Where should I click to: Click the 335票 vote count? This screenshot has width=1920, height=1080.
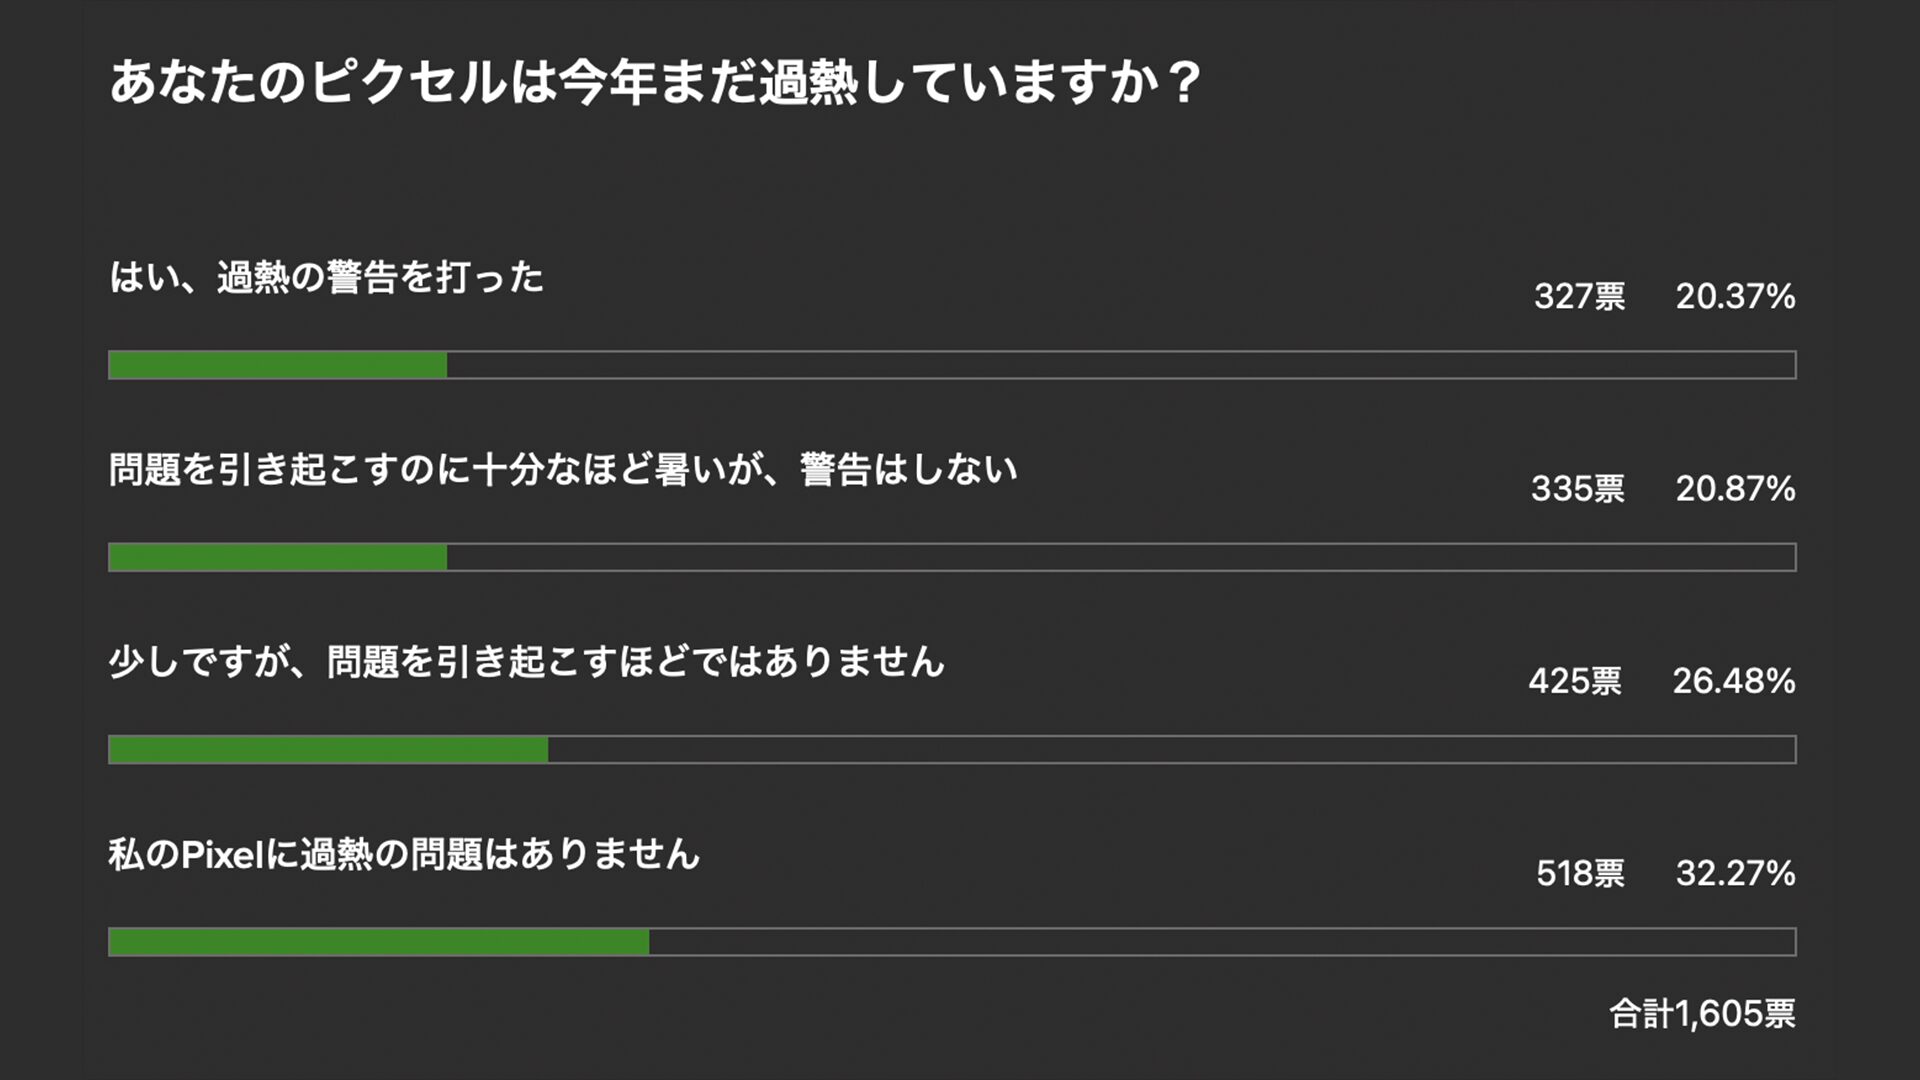point(1578,488)
